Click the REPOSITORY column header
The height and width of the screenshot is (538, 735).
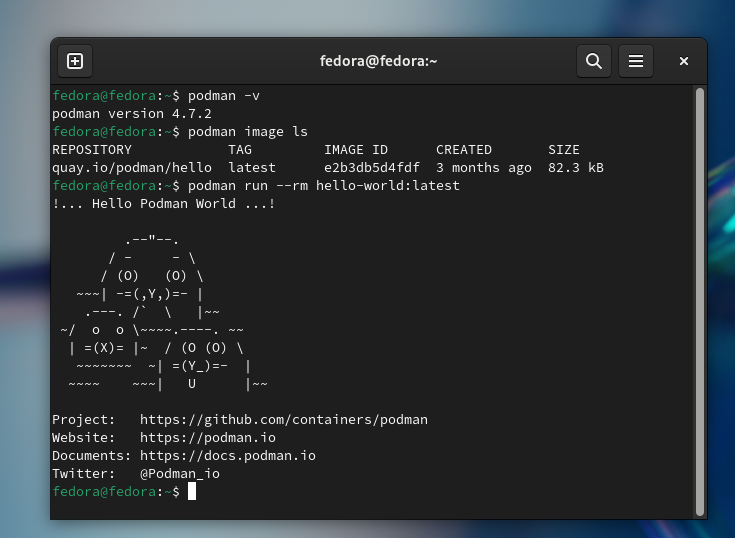tap(92, 150)
